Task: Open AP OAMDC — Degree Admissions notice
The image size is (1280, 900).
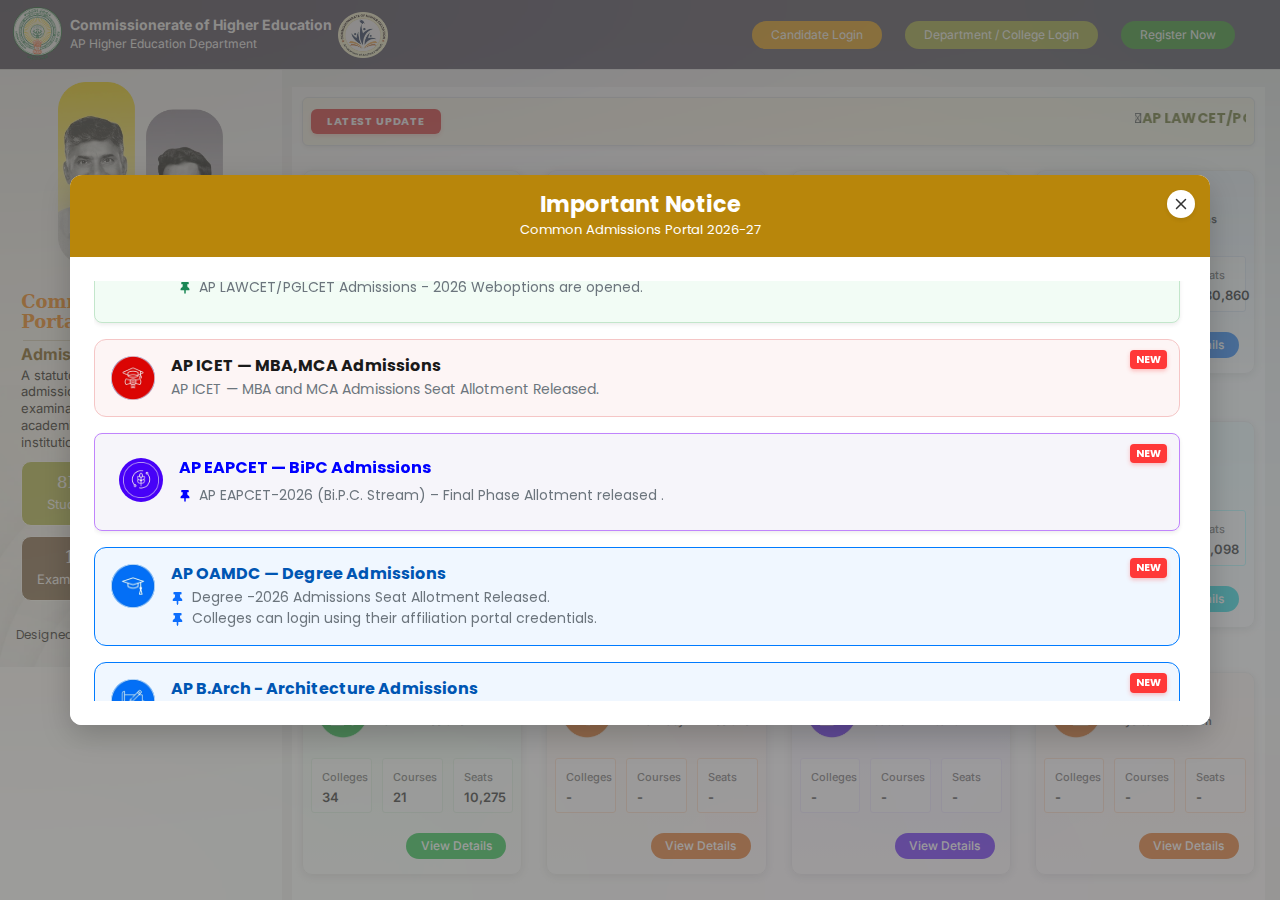Action: (637, 596)
